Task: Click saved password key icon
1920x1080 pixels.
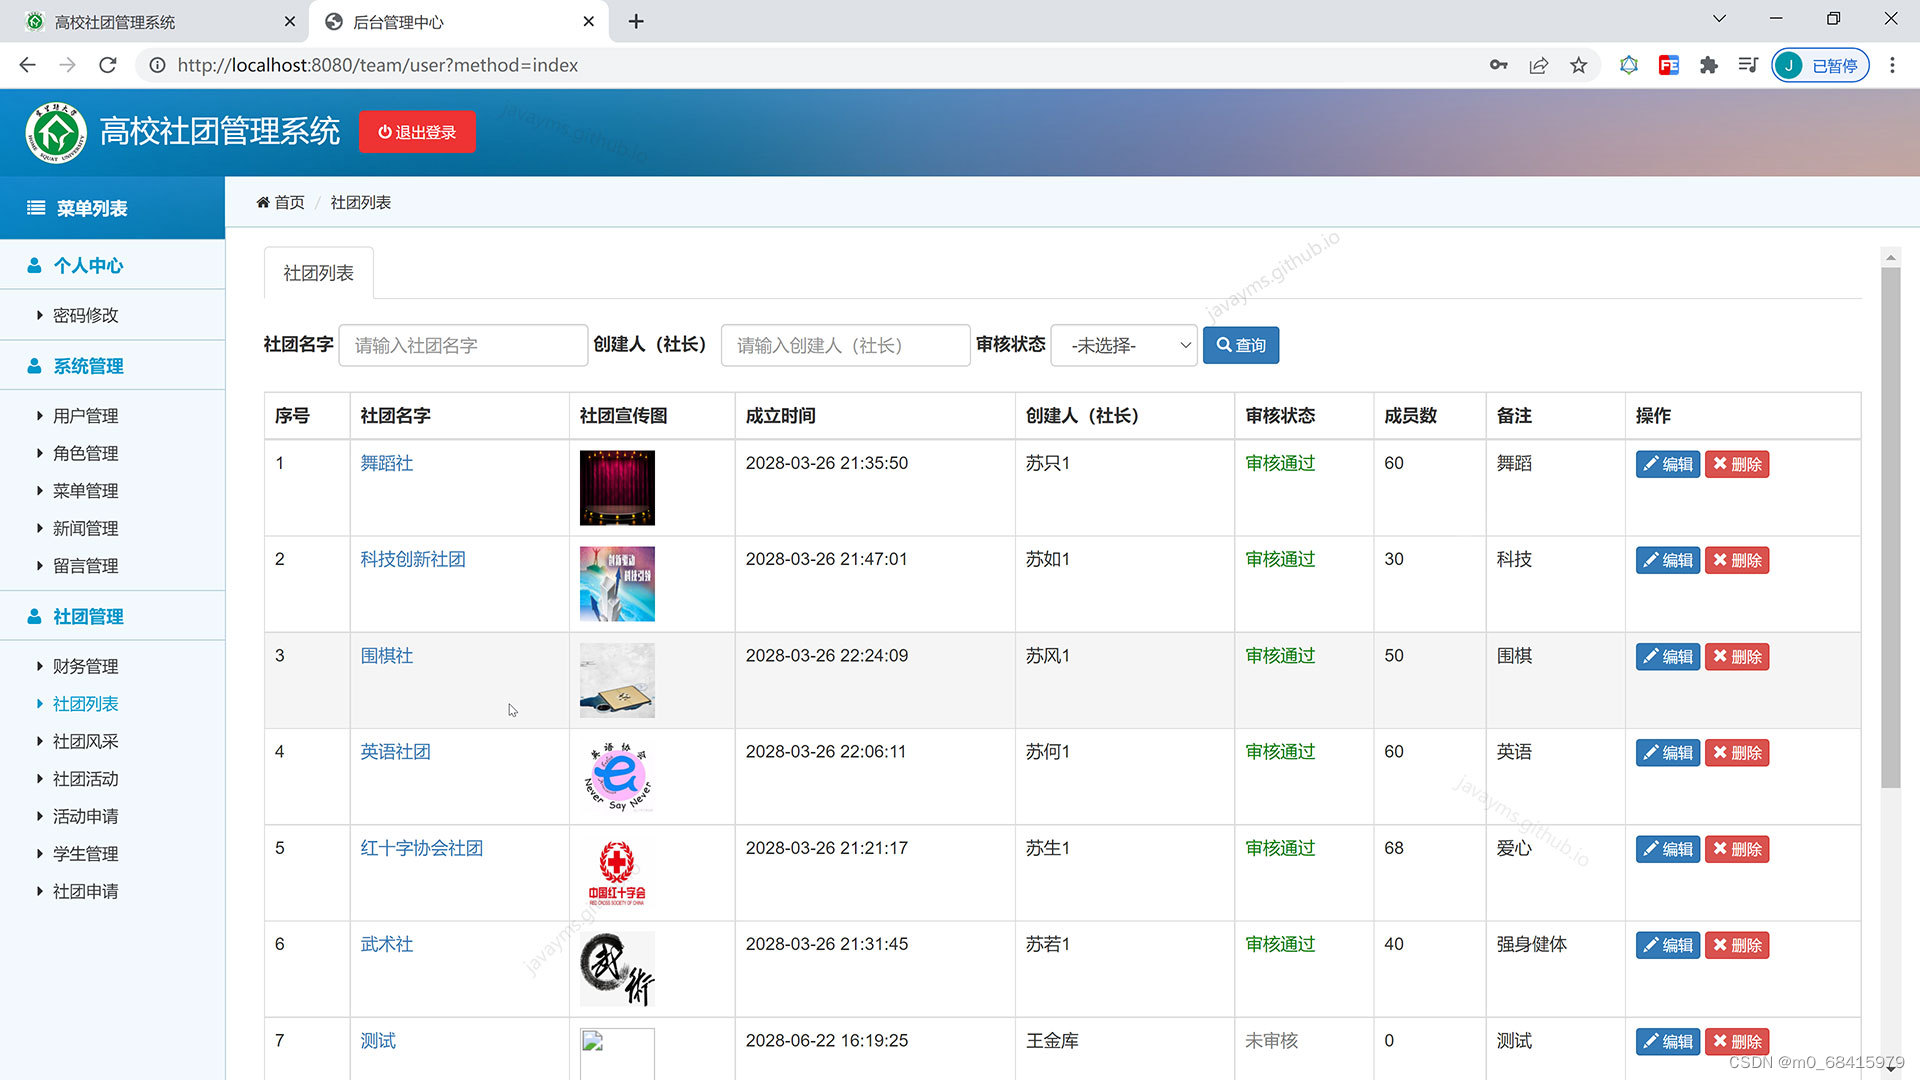Action: tap(1498, 65)
